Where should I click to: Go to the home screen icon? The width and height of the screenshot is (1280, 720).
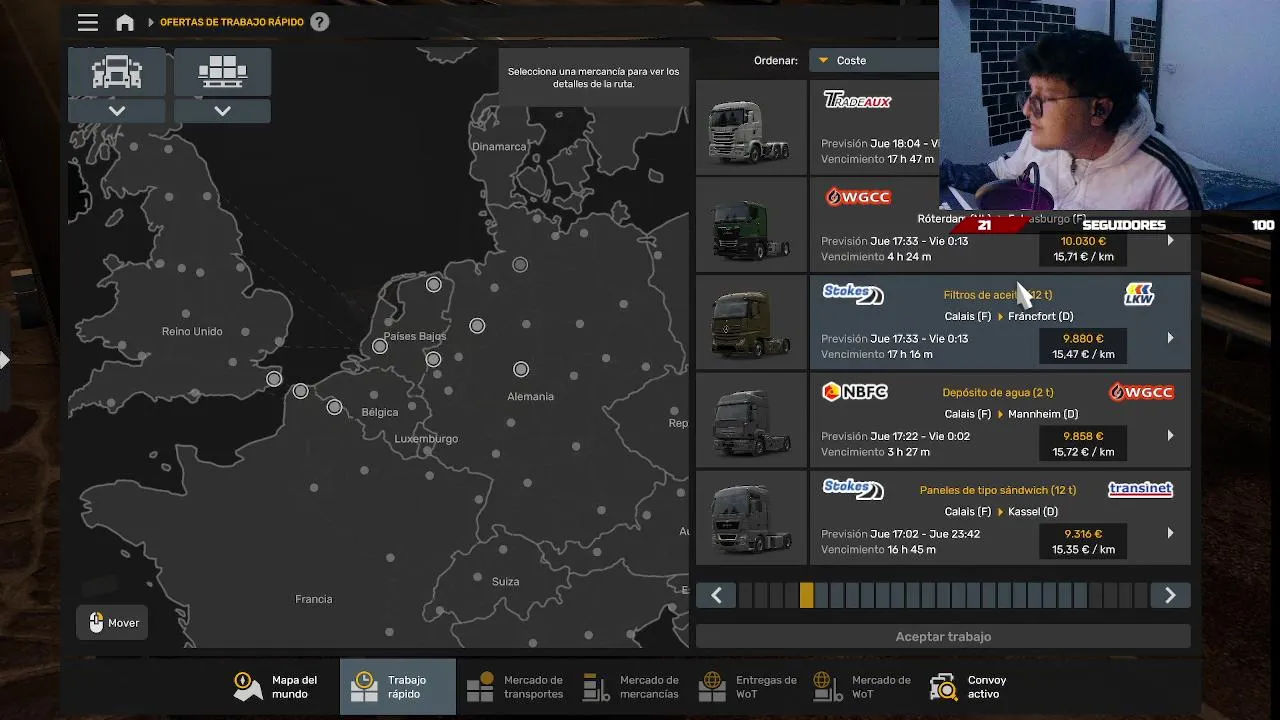(x=125, y=22)
